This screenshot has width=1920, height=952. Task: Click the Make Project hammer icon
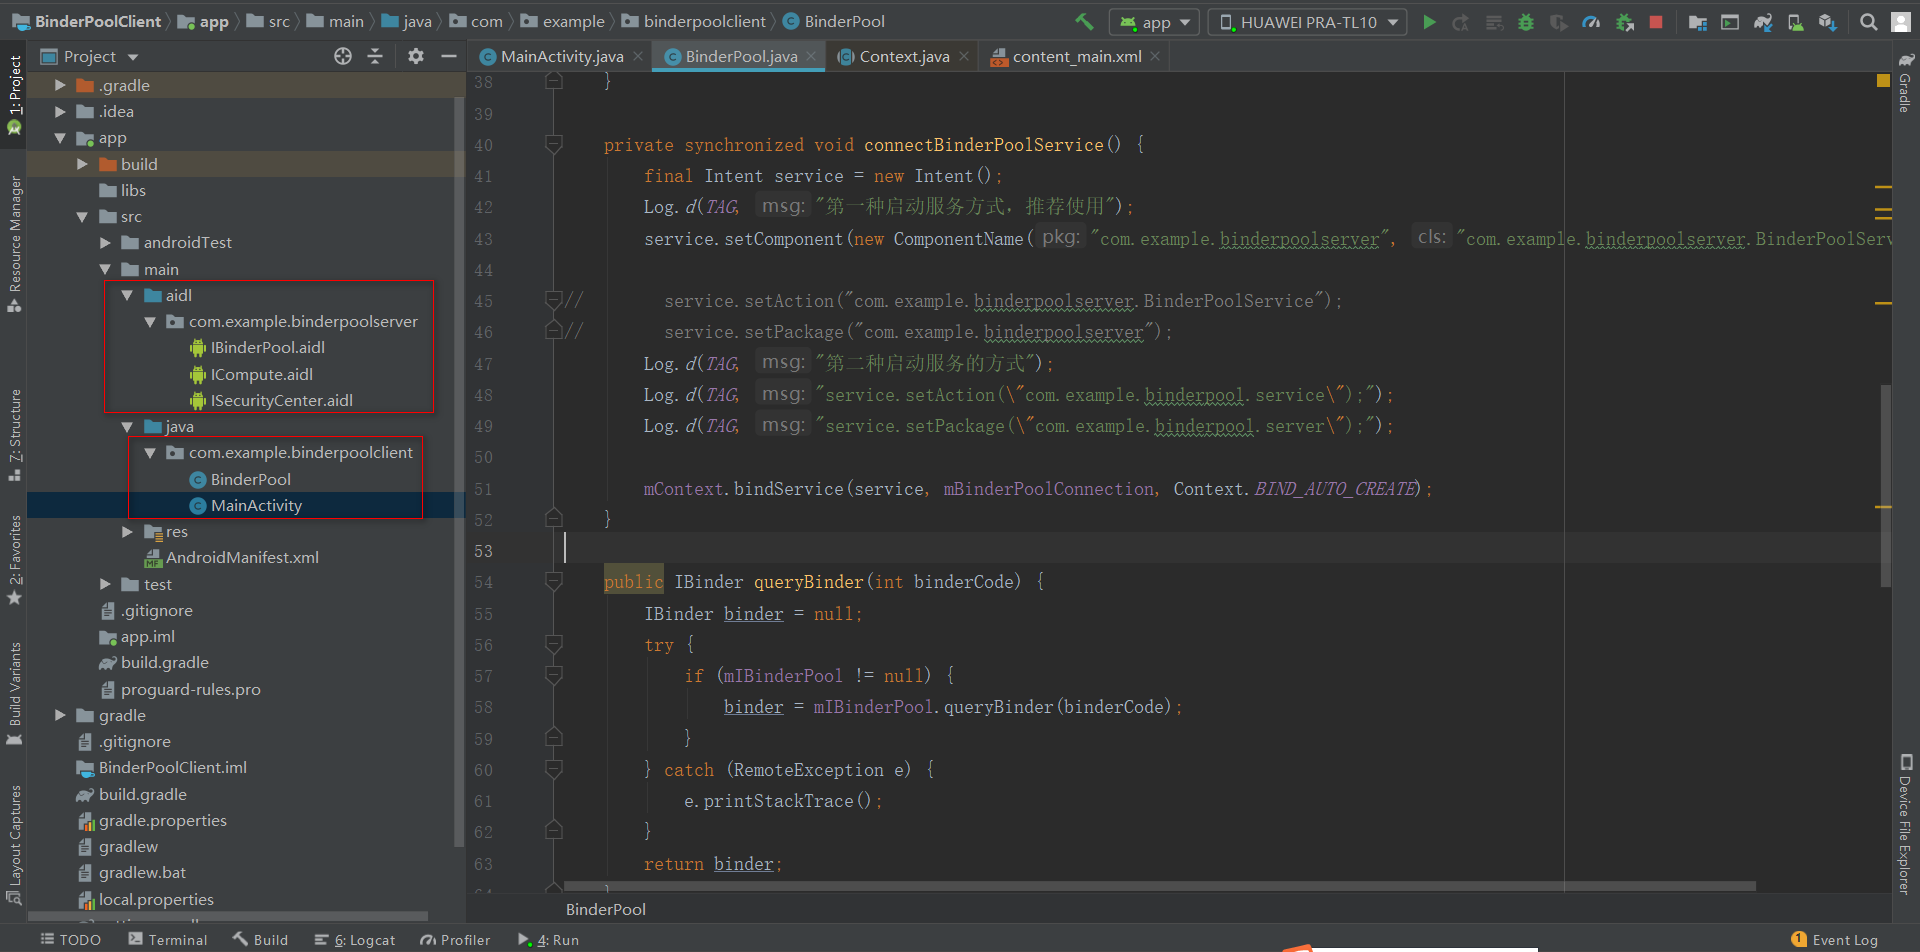[1084, 21]
